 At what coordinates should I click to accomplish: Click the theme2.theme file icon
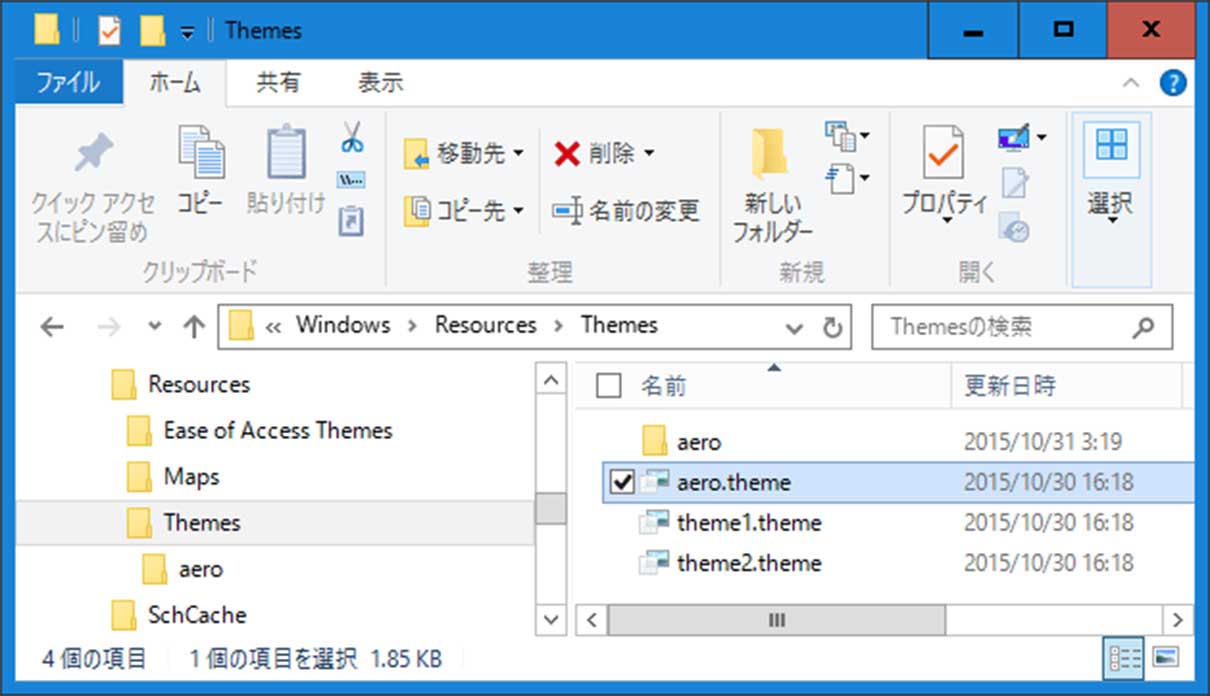[653, 563]
